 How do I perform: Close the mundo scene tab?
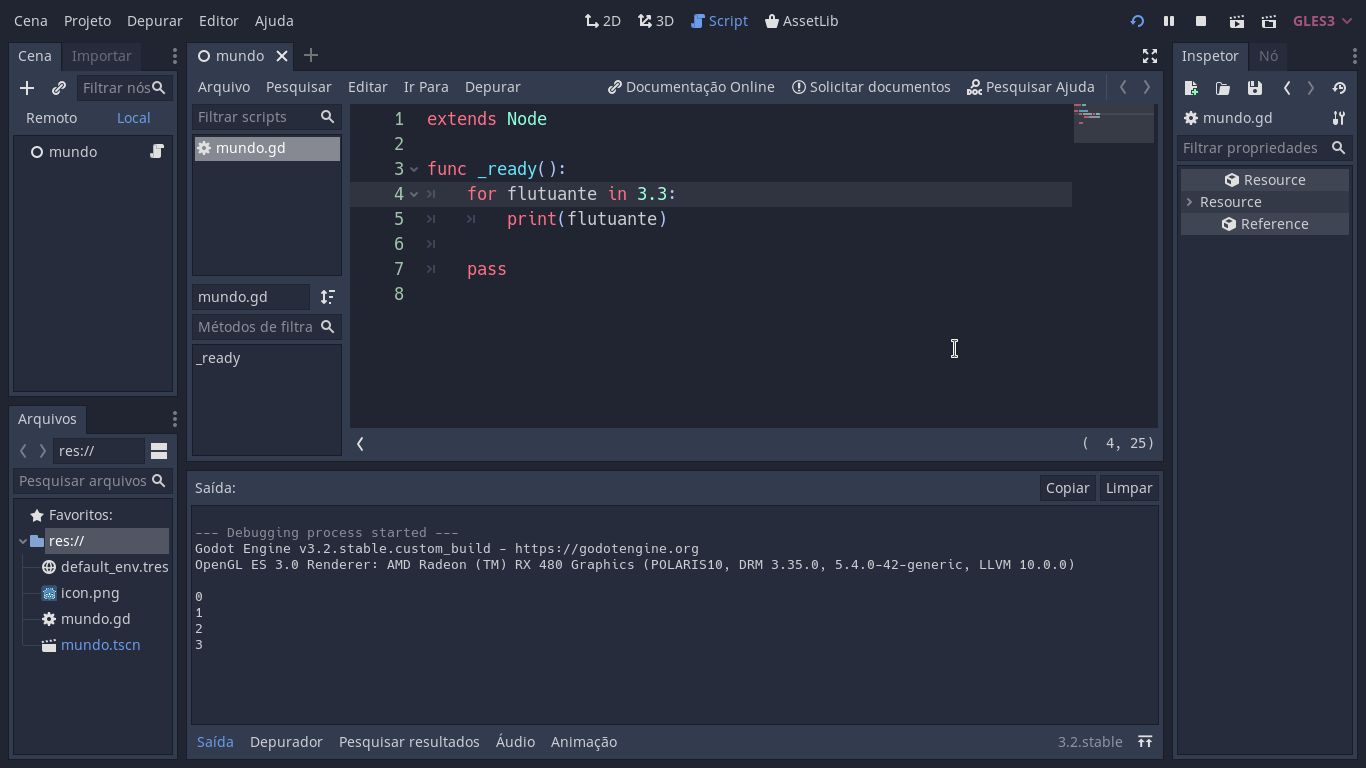click(282, 56)
